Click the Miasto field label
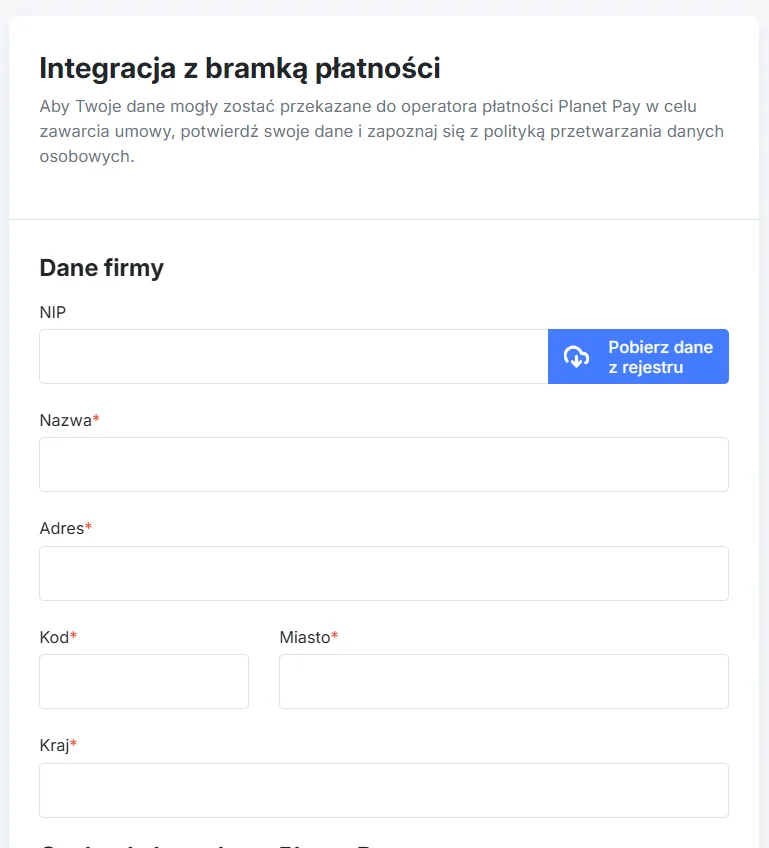 tap(303, 636)
